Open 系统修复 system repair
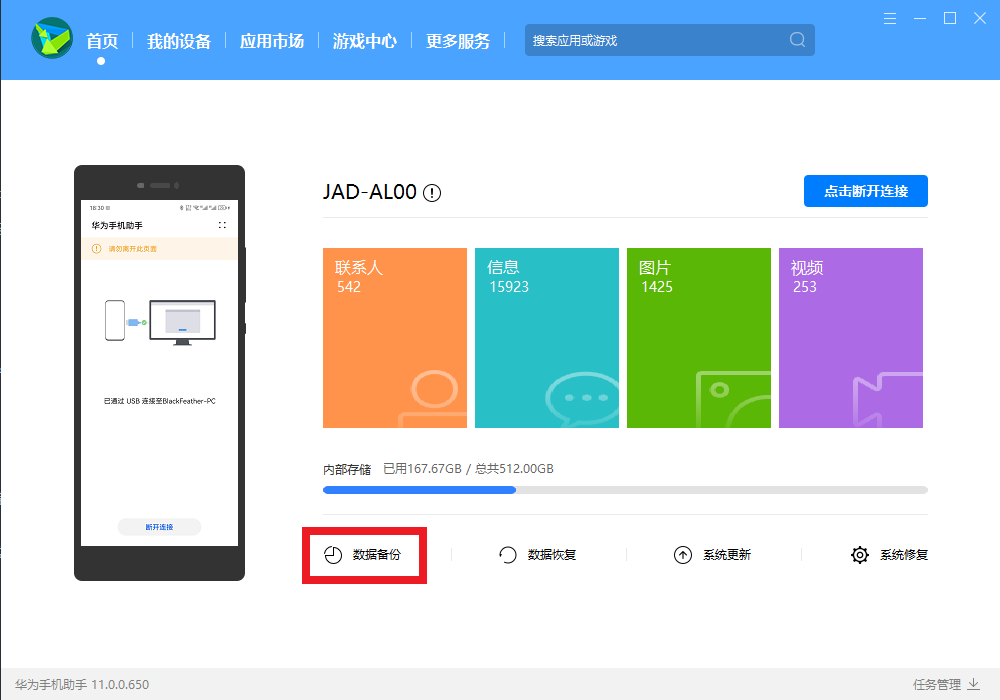This screenshot has height=700, width=1000. (889, 555)
